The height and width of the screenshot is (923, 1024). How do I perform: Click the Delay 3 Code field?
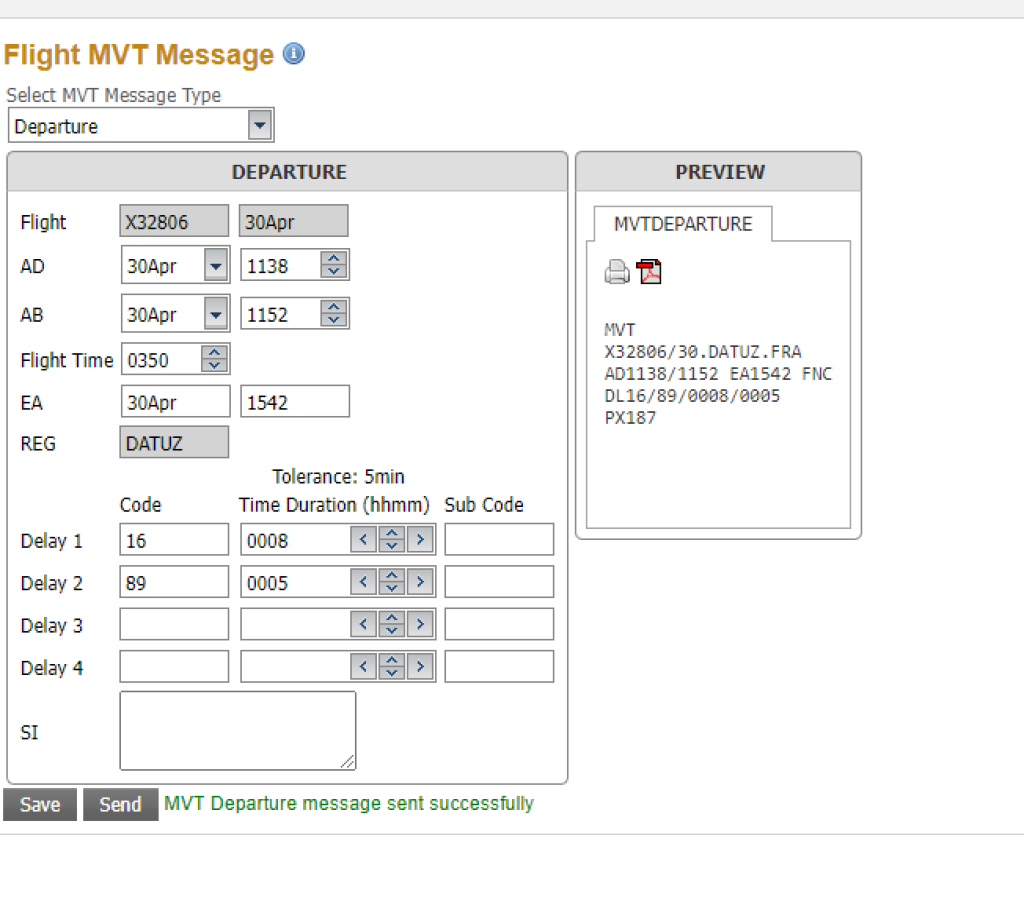pyautogui.click(x=174, y=625)
